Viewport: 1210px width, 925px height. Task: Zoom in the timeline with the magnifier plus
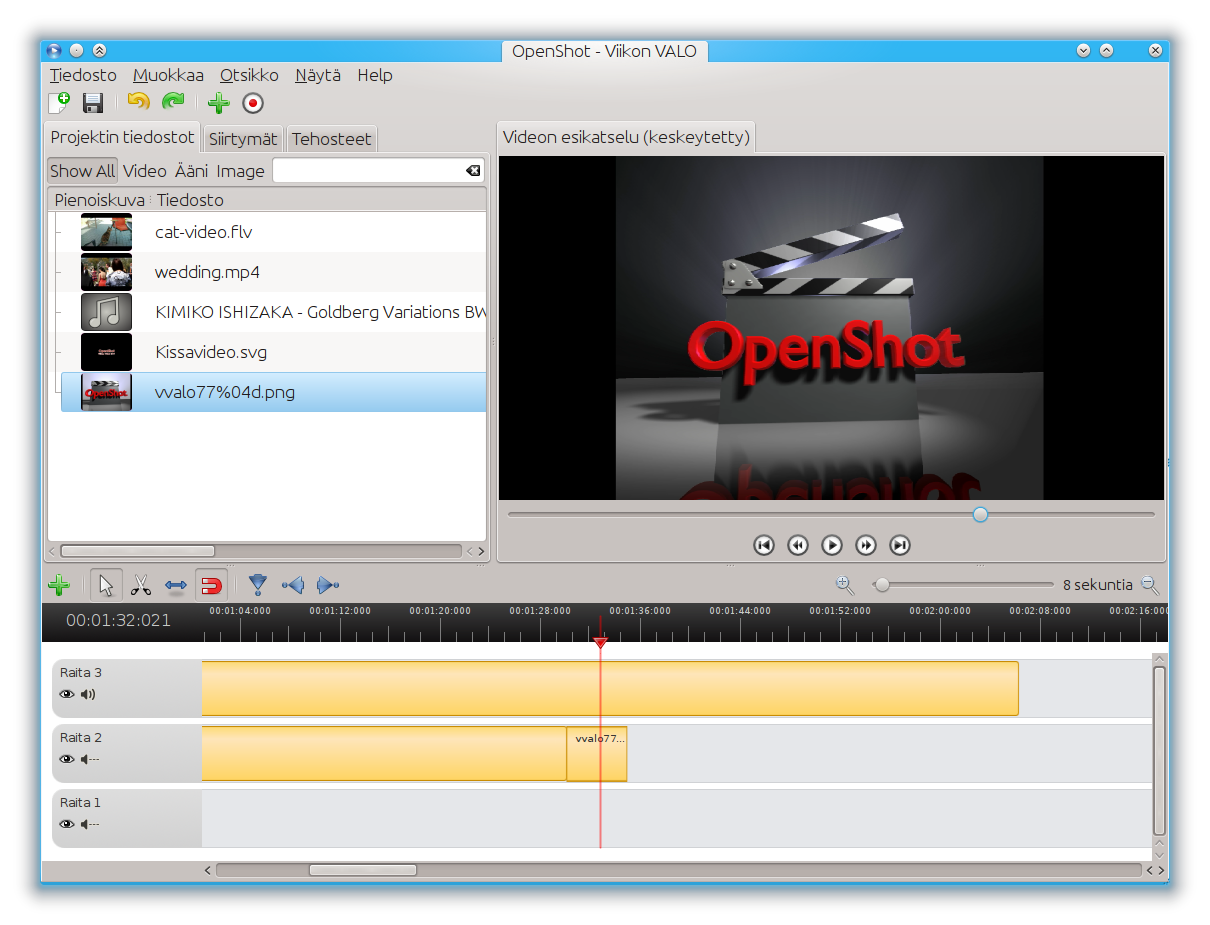845,585
